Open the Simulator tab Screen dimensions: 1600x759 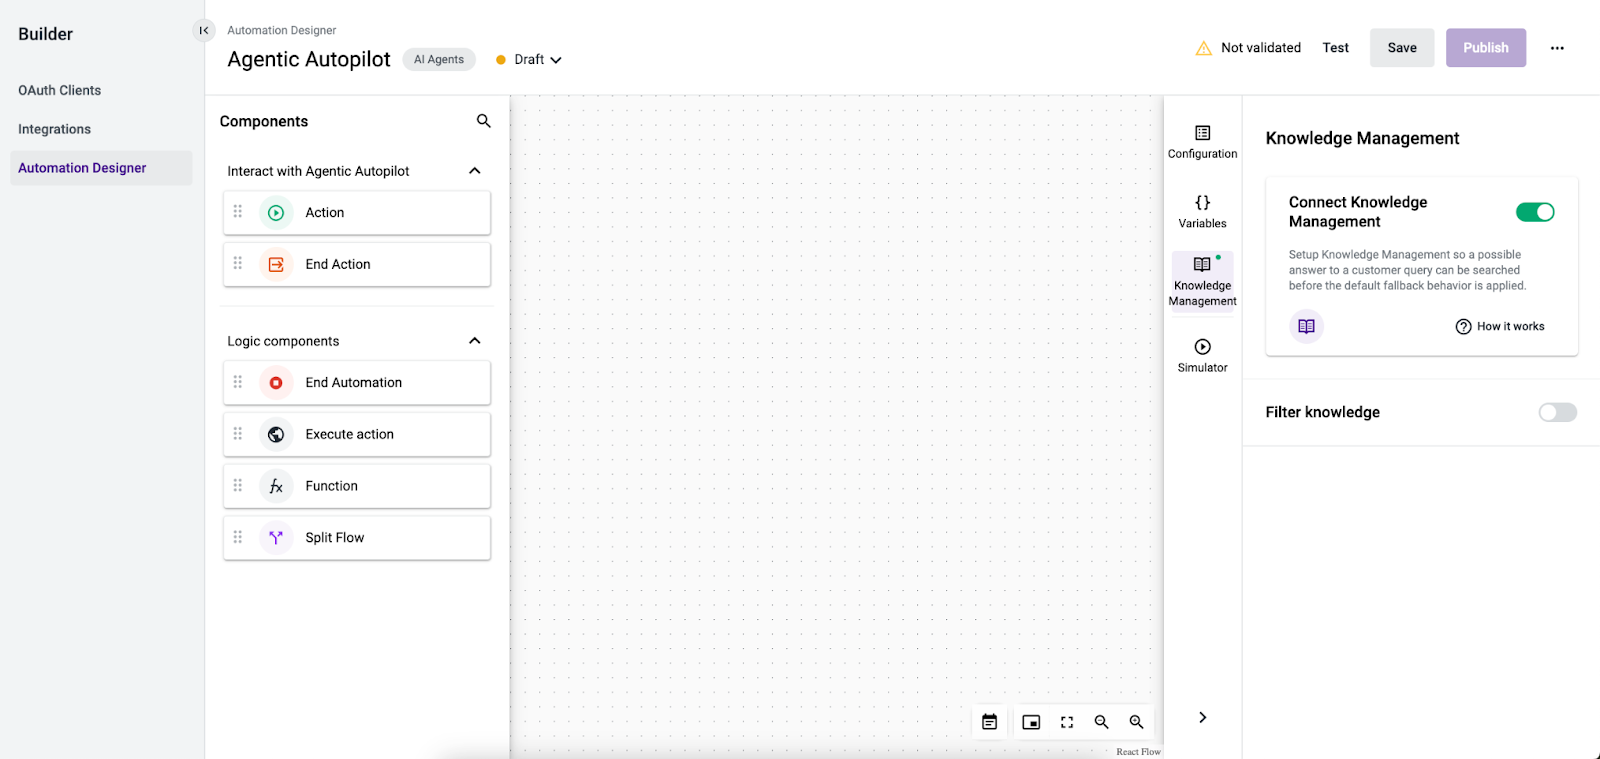[1202, 356]
